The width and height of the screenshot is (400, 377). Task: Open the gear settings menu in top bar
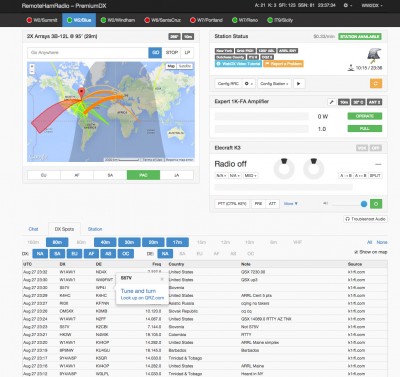[348, 6]
